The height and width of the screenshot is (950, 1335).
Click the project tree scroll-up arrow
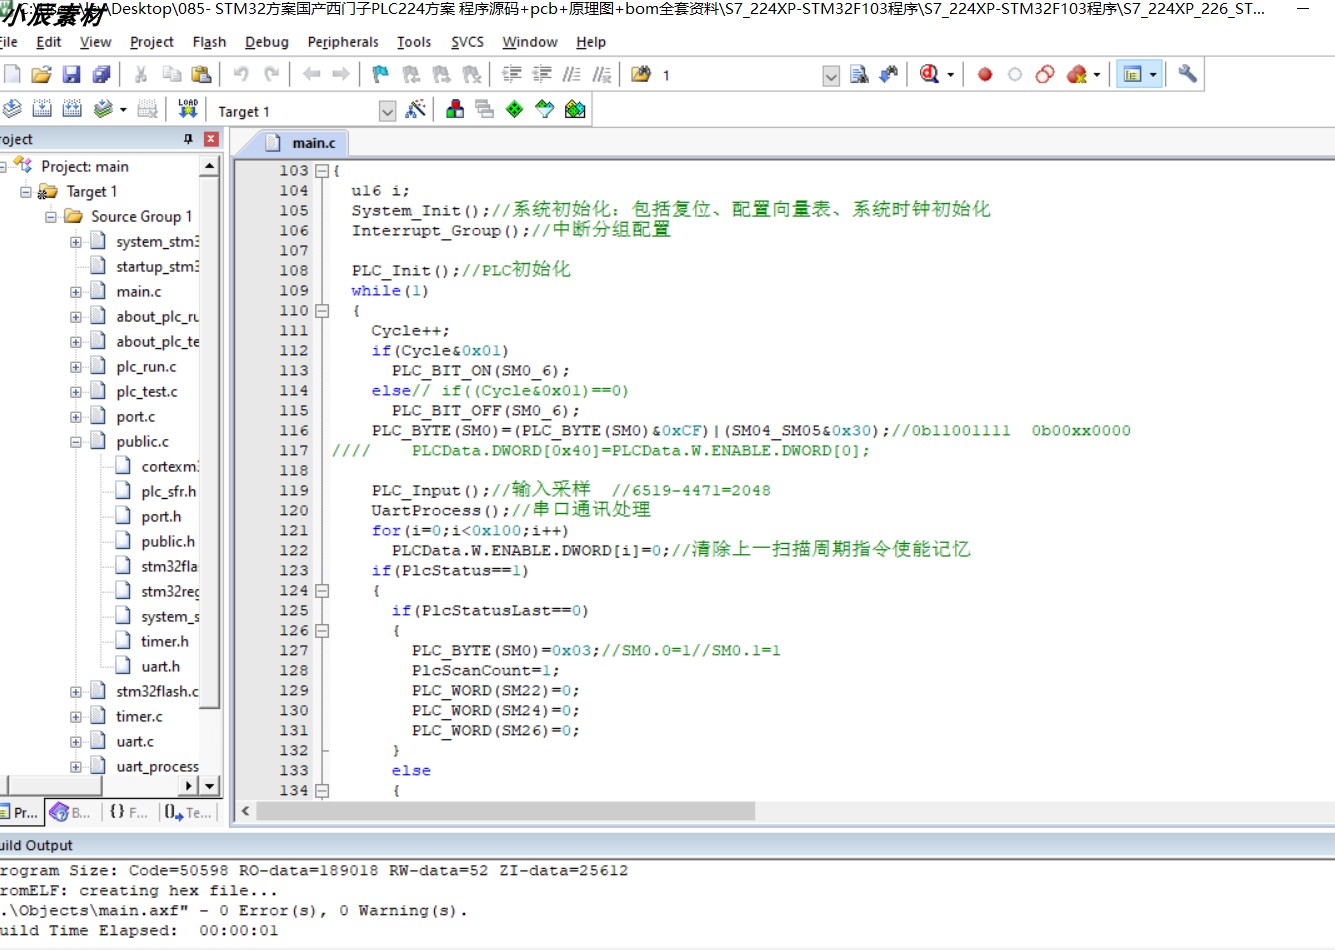[x=209, y=166]
